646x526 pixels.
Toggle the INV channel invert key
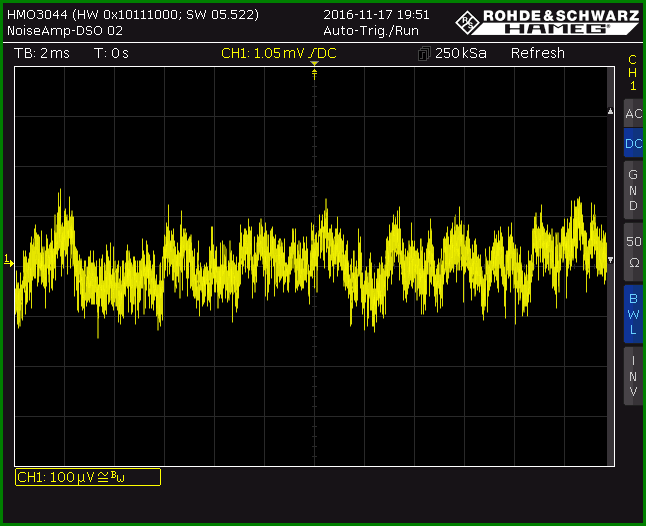[x=634, y=376]
